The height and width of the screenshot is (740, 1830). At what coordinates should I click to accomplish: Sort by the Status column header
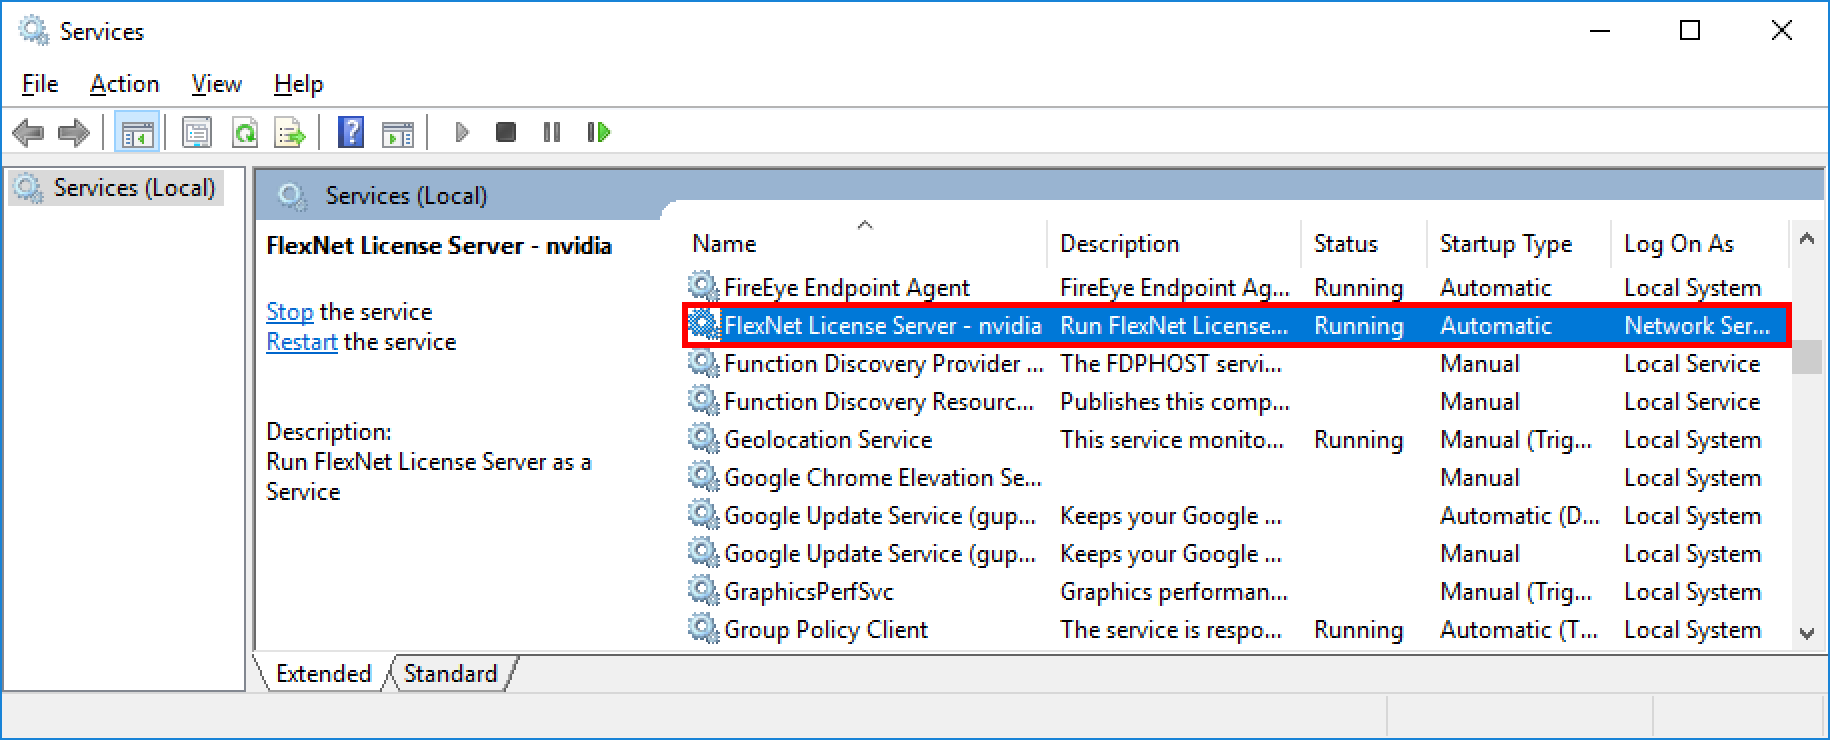point(1364,243)
